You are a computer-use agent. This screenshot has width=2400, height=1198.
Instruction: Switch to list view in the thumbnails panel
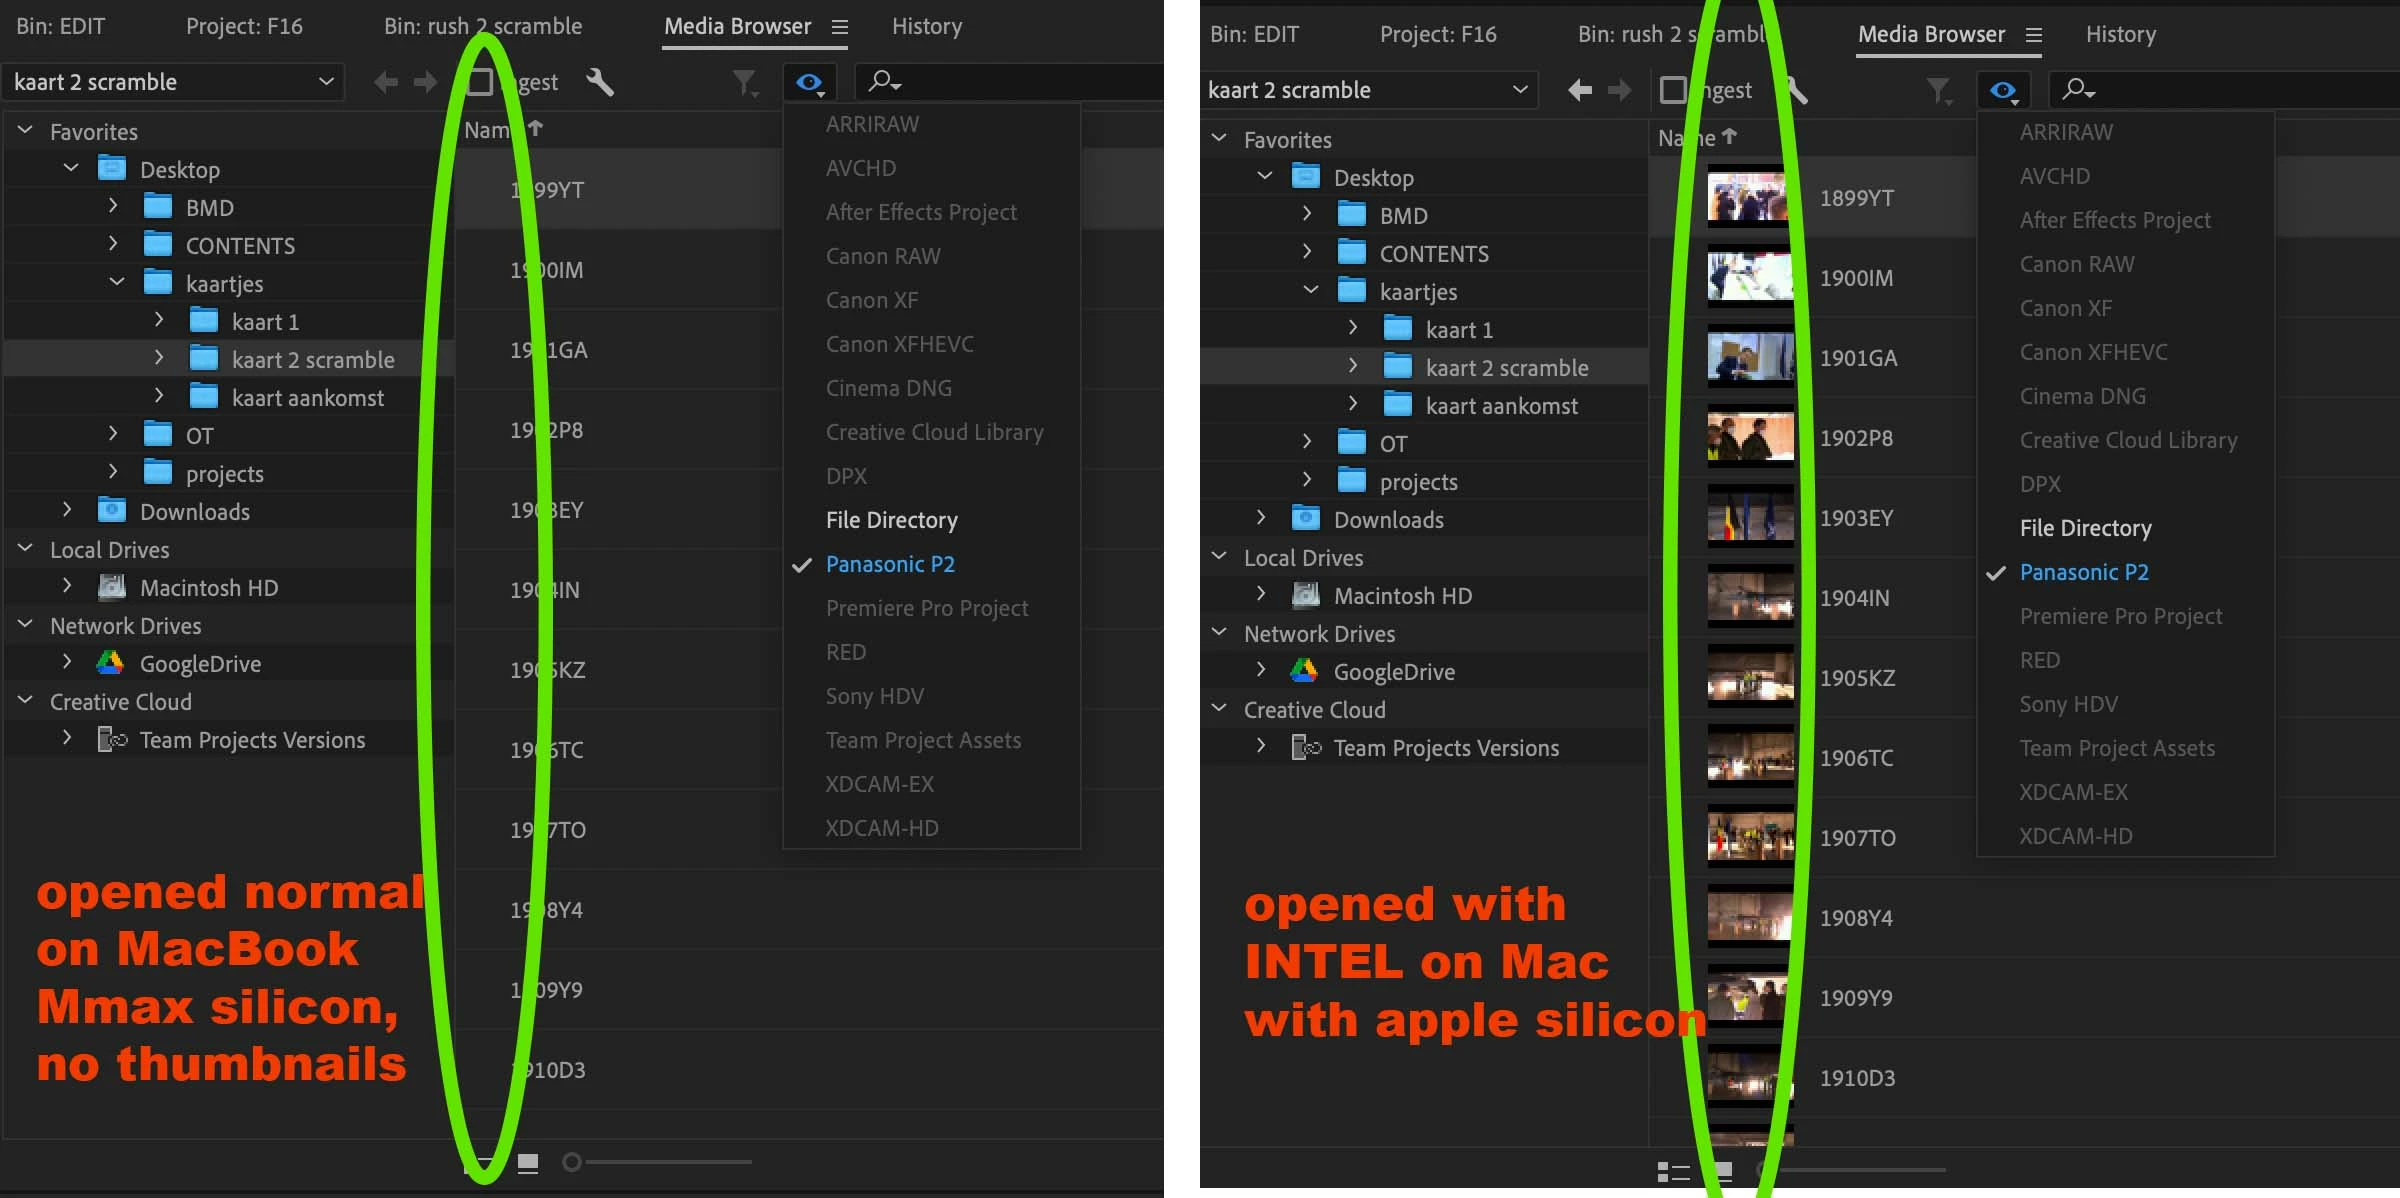click(1672, 1171)
